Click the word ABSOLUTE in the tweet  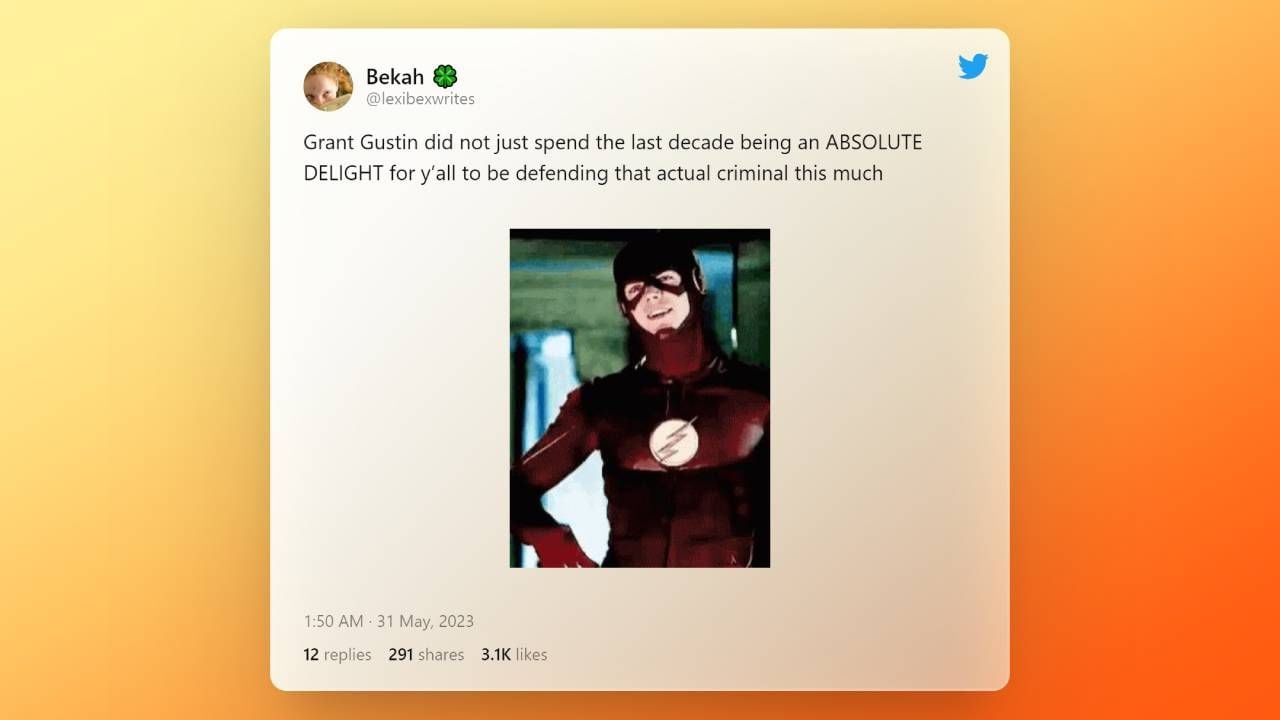873,142
